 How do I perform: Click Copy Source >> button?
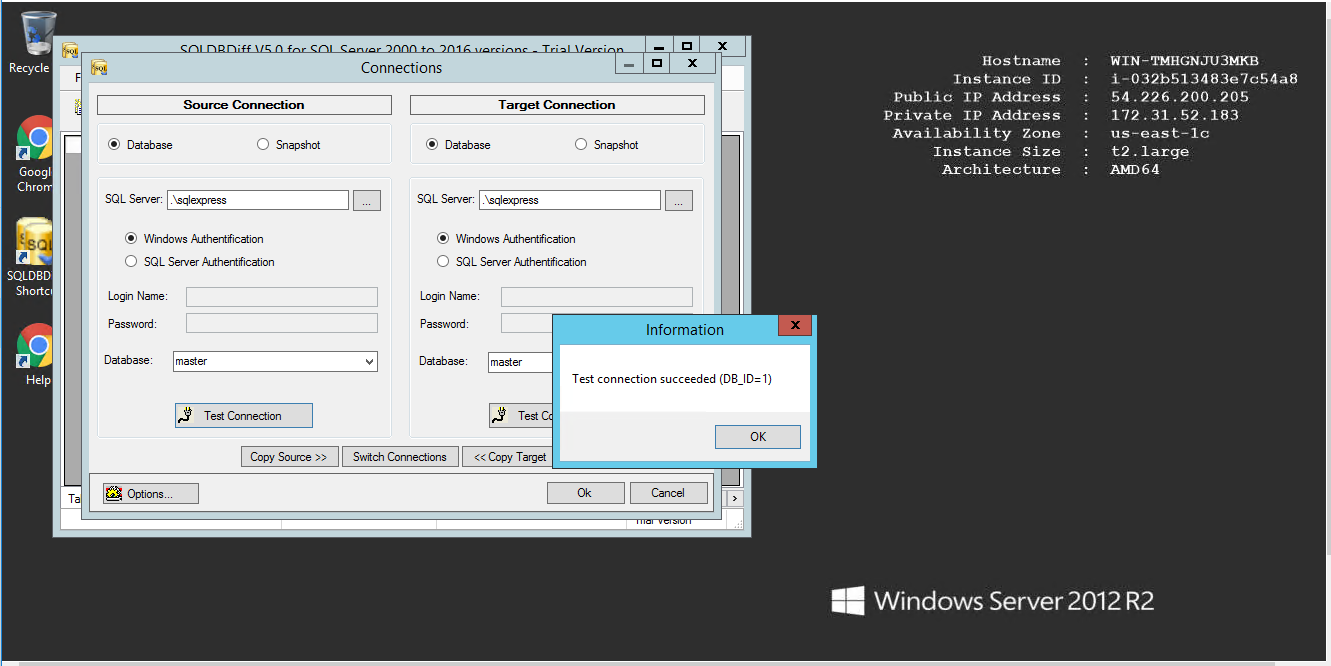click(289, 457)
